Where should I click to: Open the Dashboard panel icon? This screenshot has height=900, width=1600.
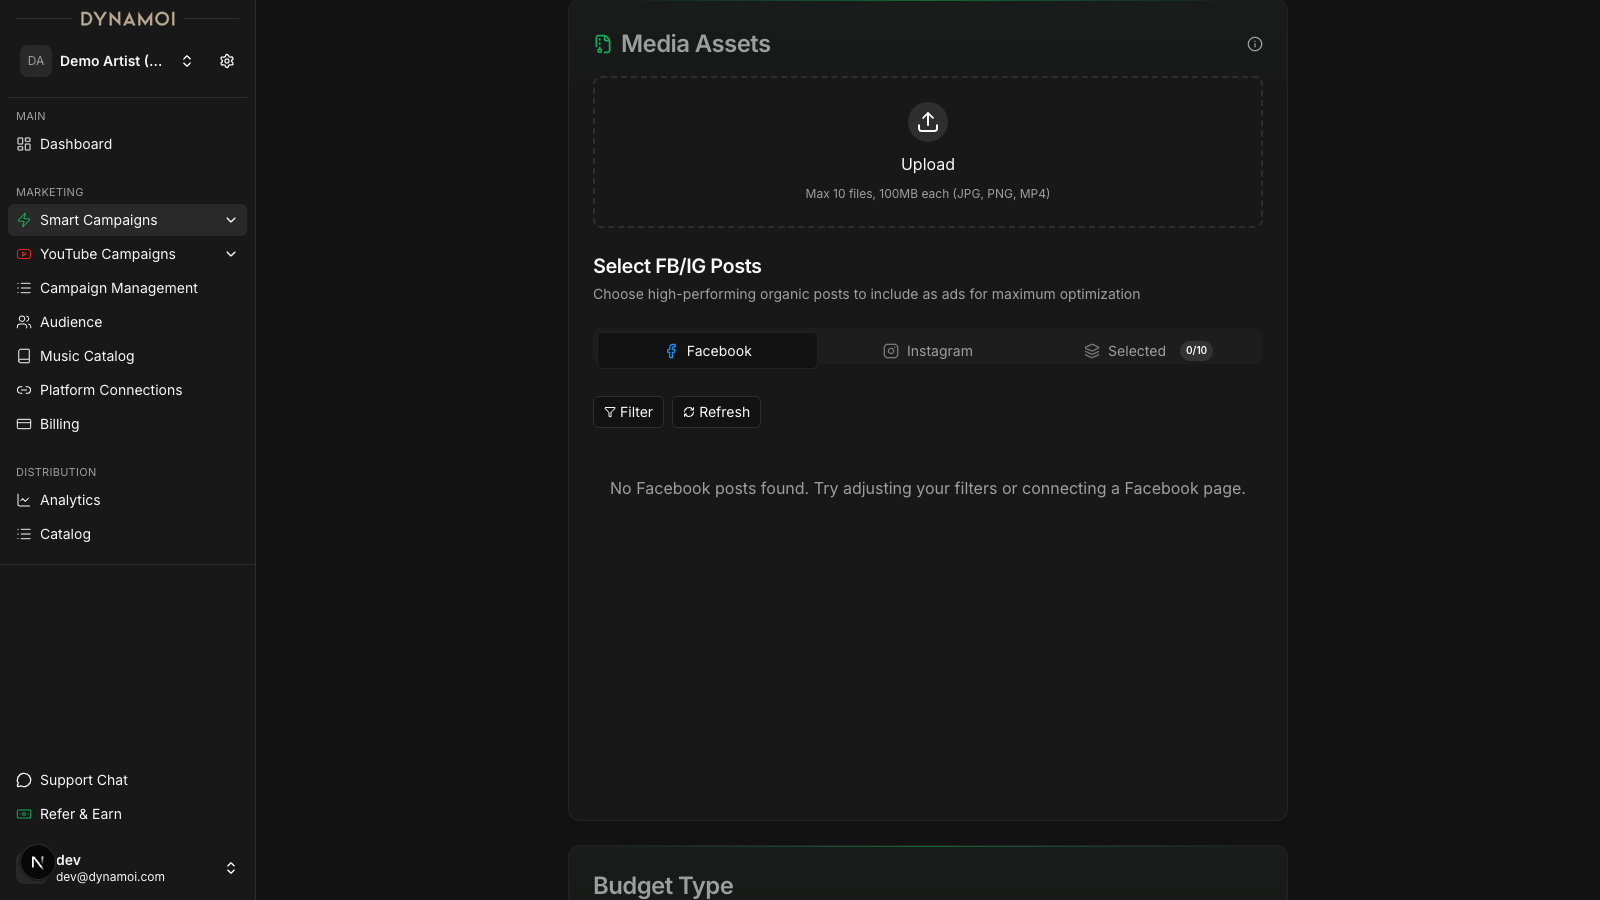23,144
